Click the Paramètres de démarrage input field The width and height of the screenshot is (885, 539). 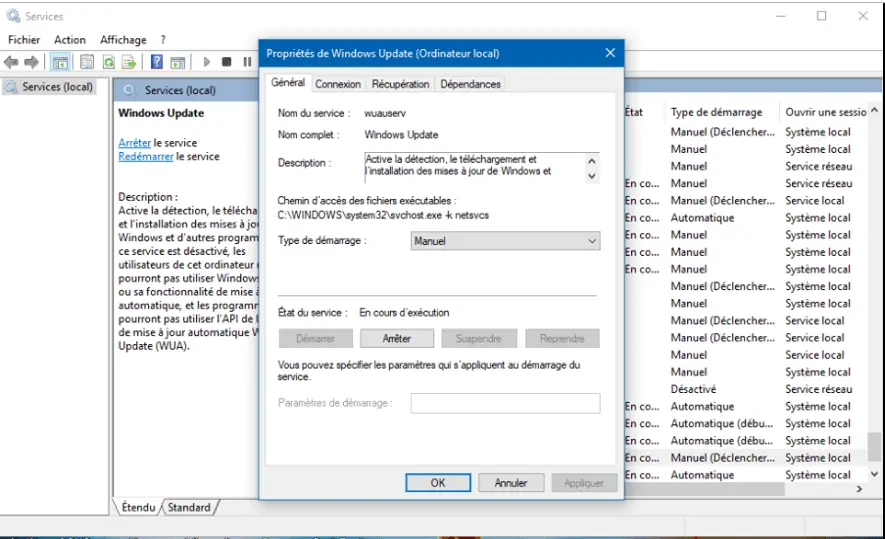pos(505,403)
